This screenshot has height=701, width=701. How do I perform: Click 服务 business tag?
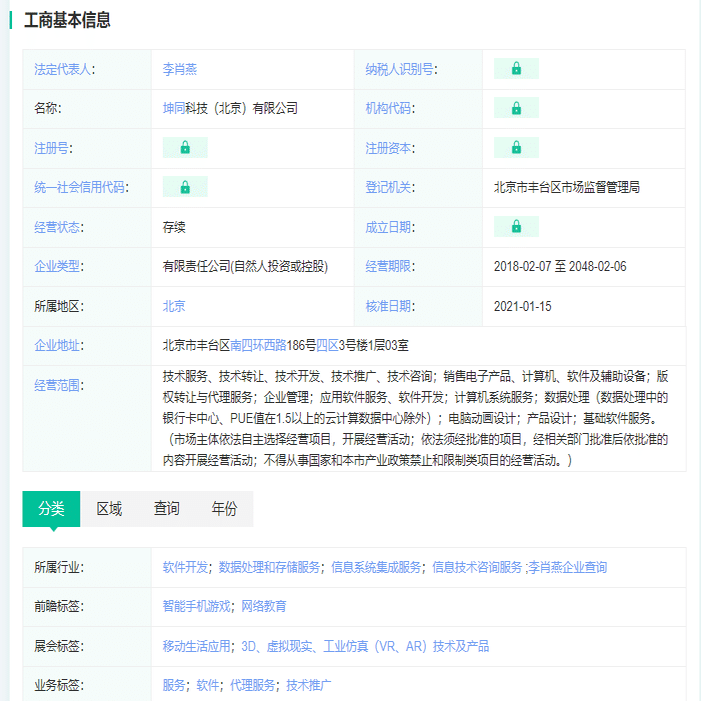[174, 685]
